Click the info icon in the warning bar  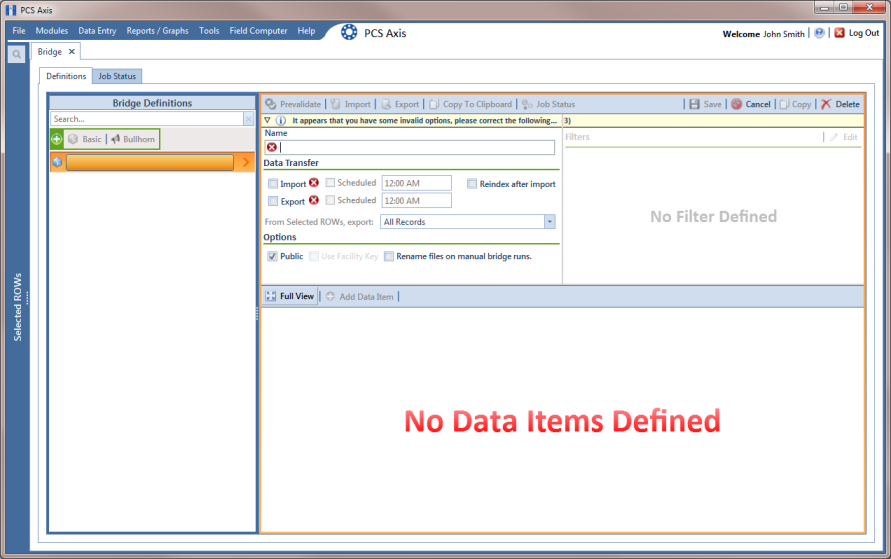point(281,120)
